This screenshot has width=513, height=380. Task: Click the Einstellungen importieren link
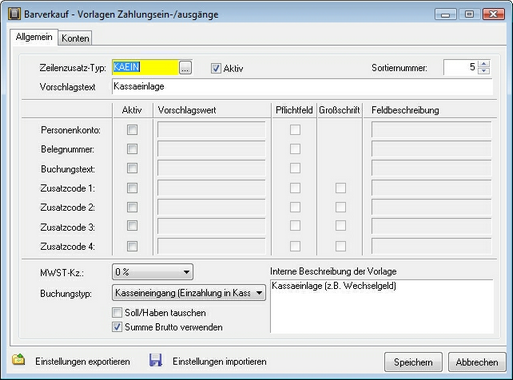[x=219, y=361]
